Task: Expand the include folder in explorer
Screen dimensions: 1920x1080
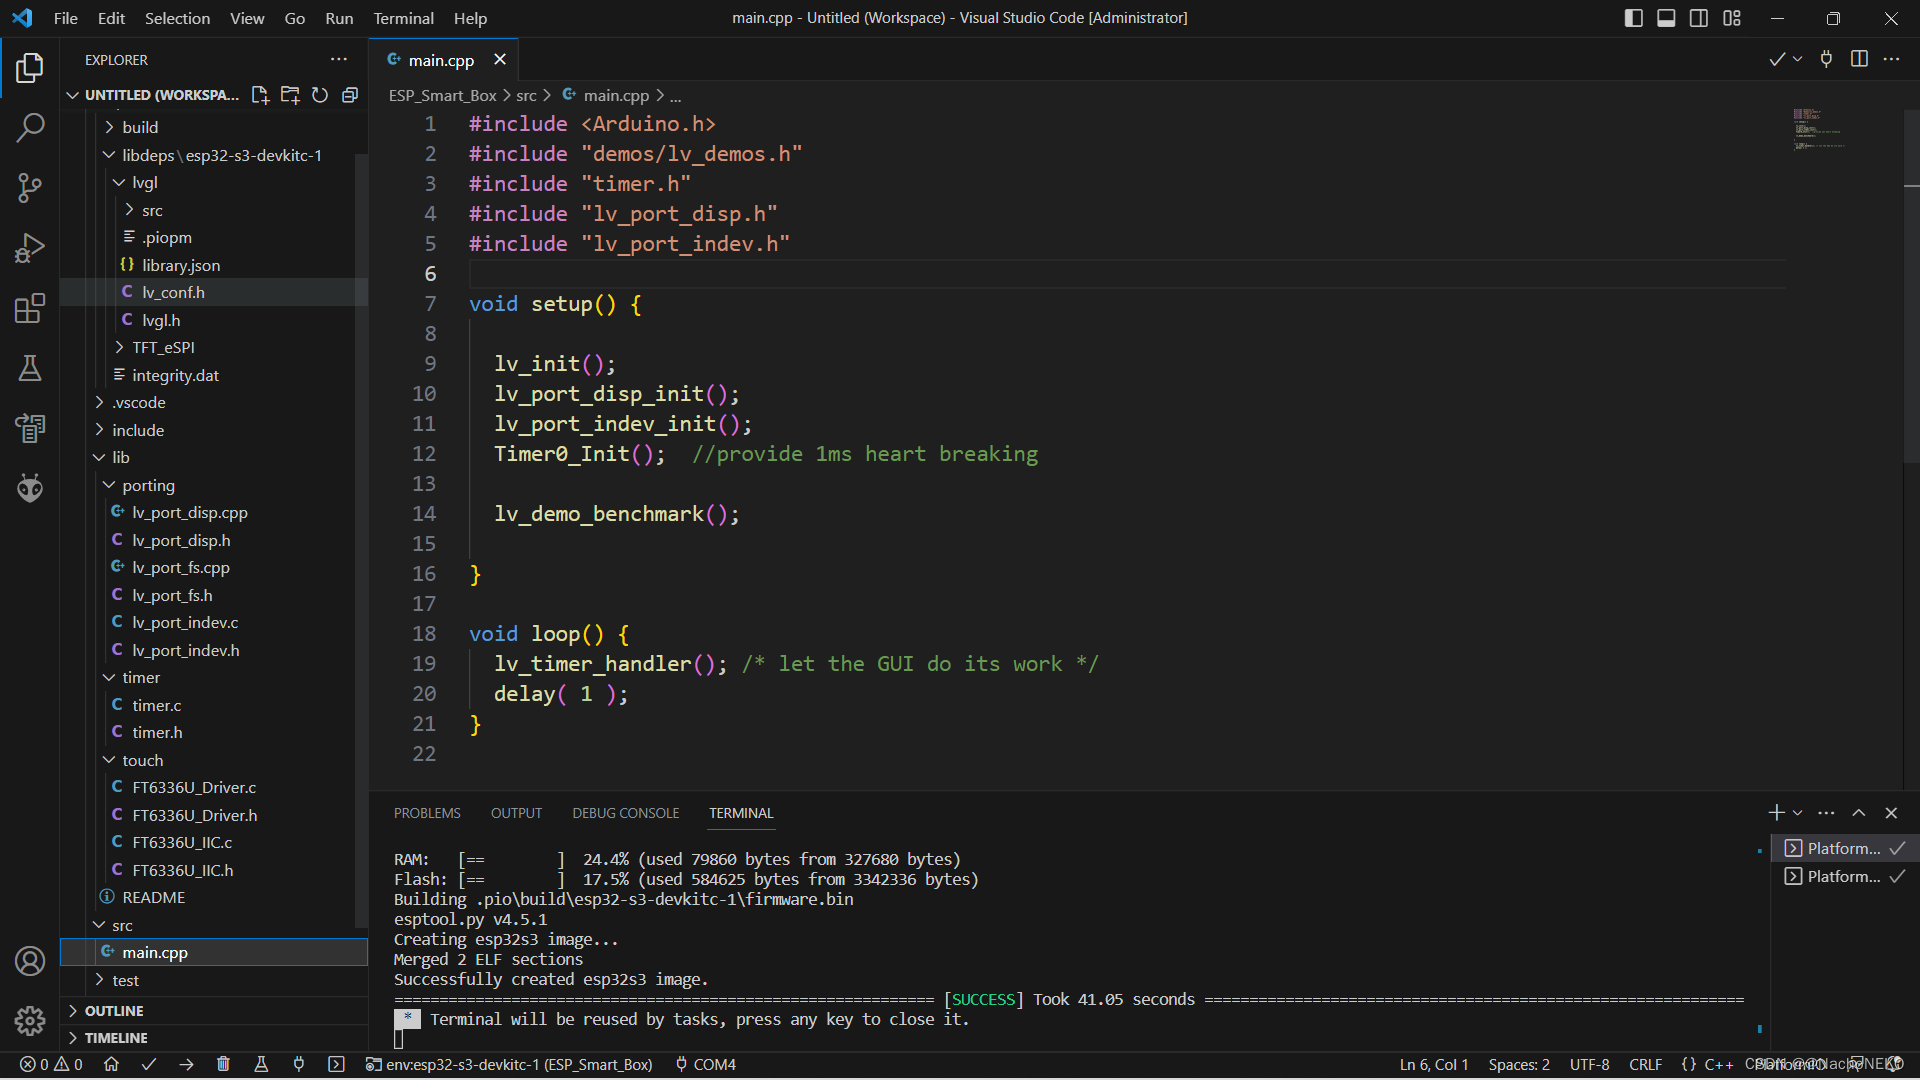Action: pos(138,429)
